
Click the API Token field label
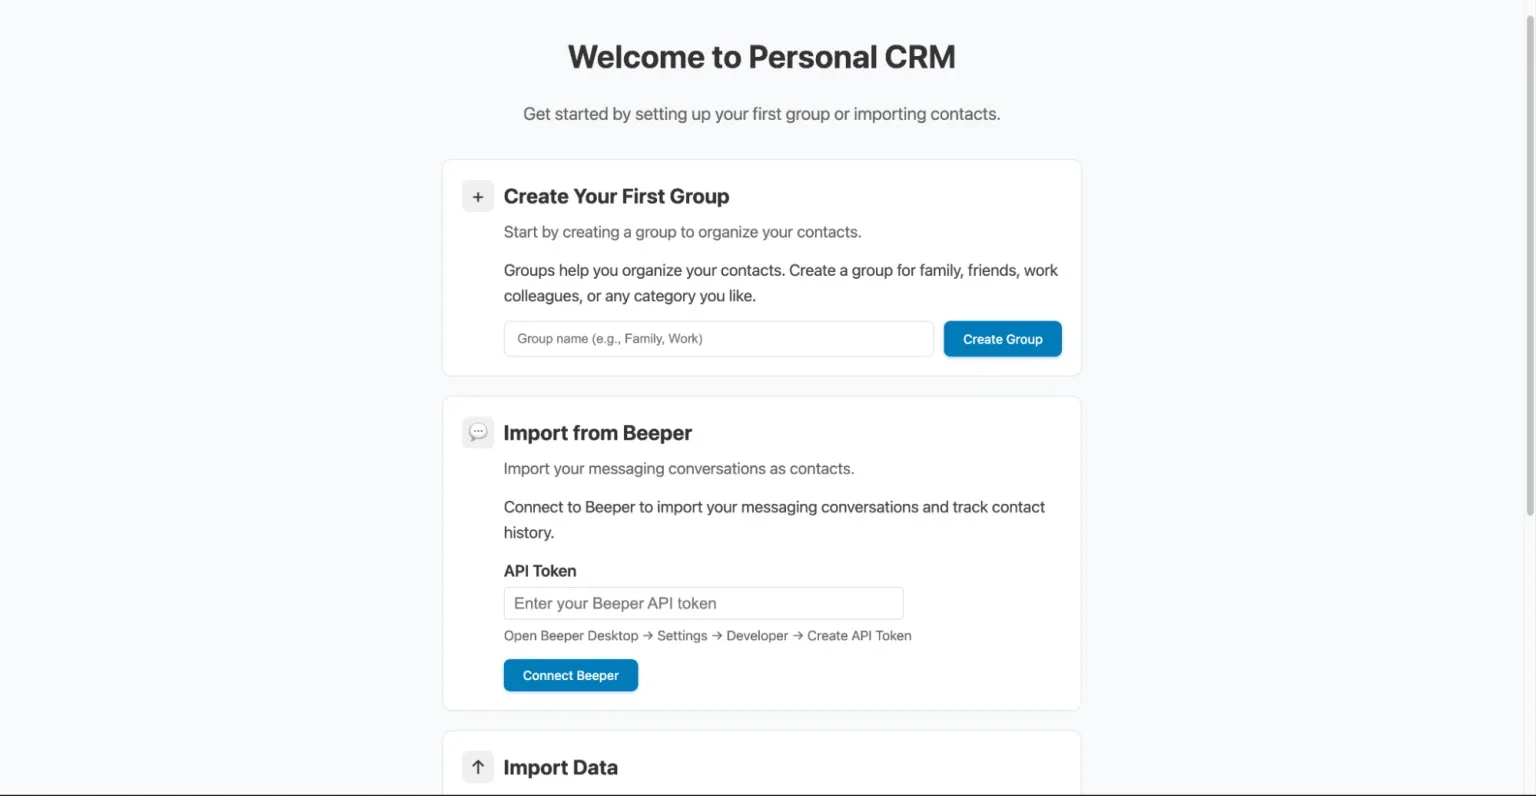[x=540, y=571]
